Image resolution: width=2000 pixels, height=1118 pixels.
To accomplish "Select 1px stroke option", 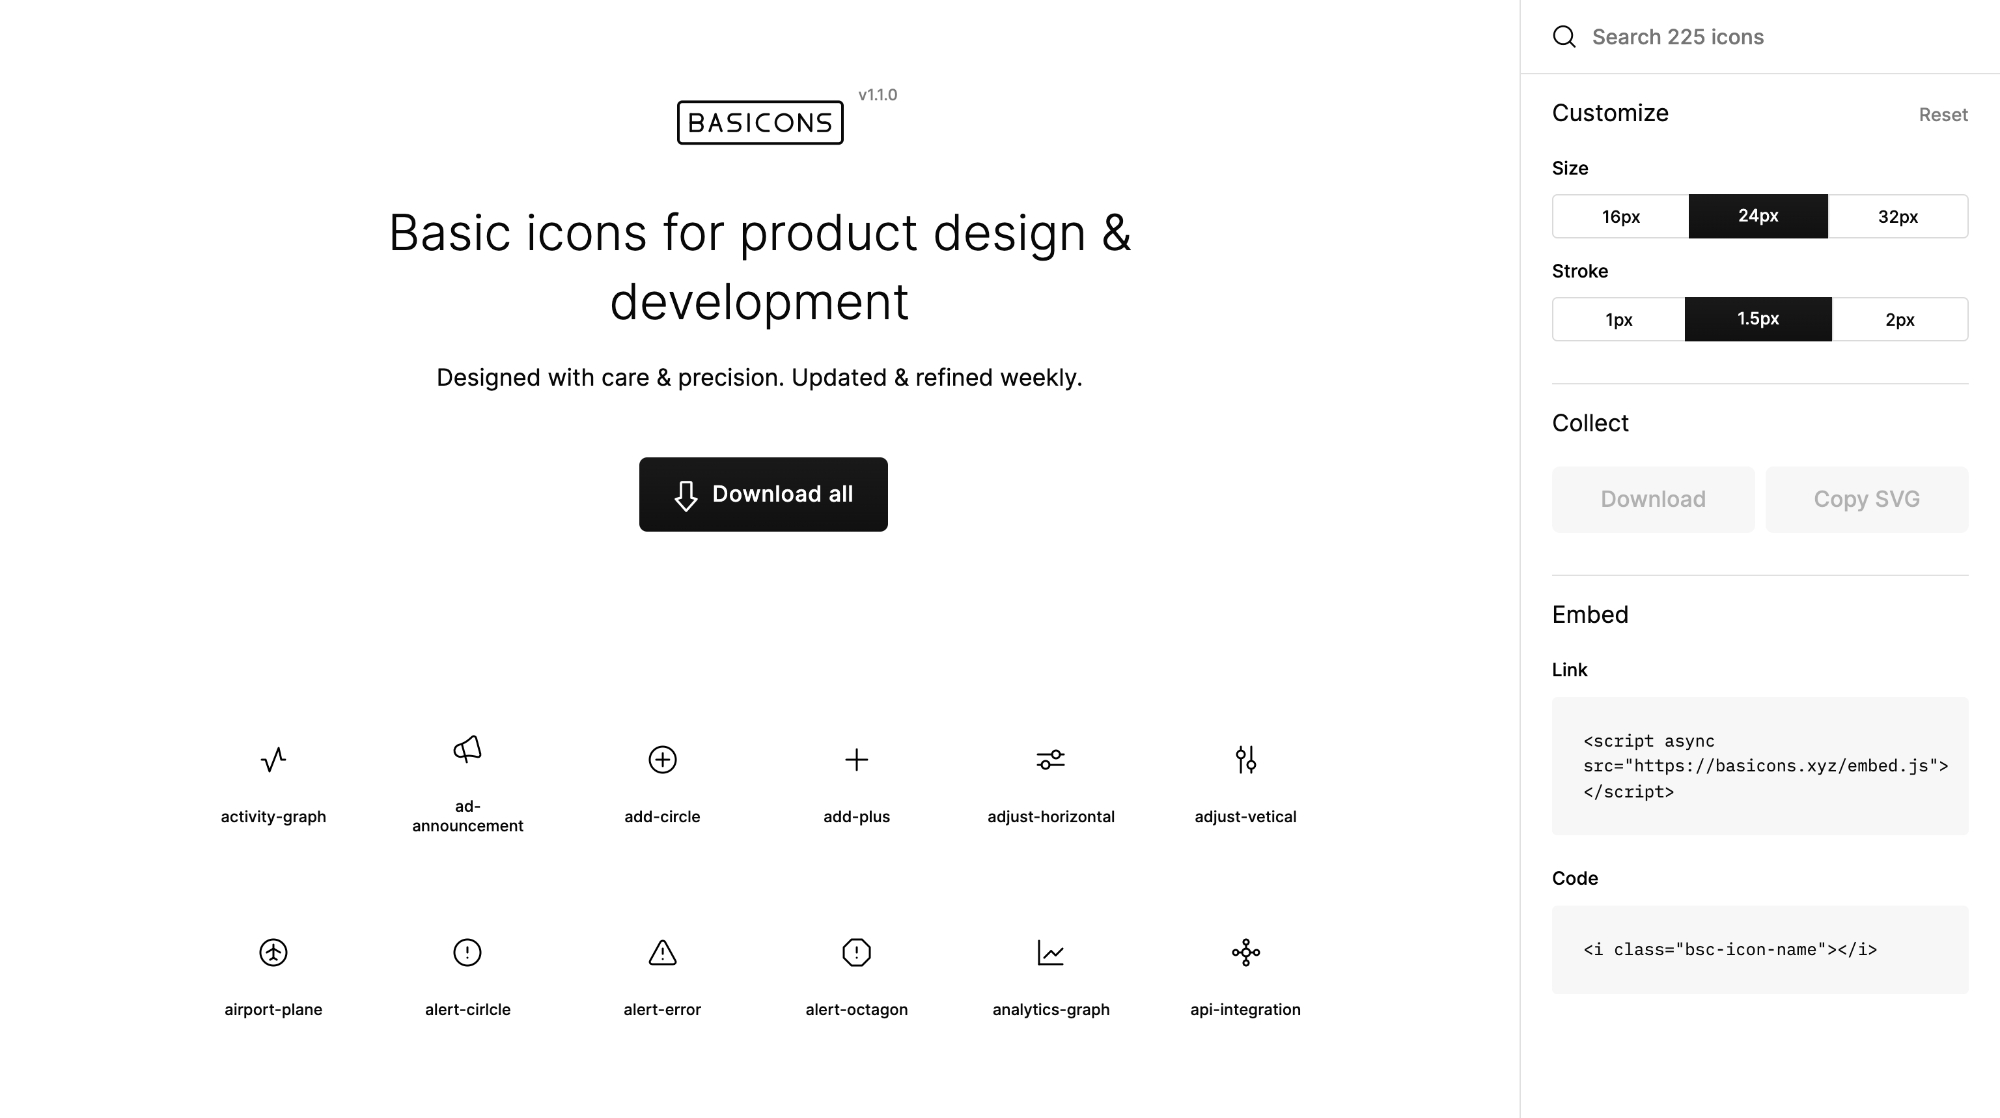I will [1618, 319].
